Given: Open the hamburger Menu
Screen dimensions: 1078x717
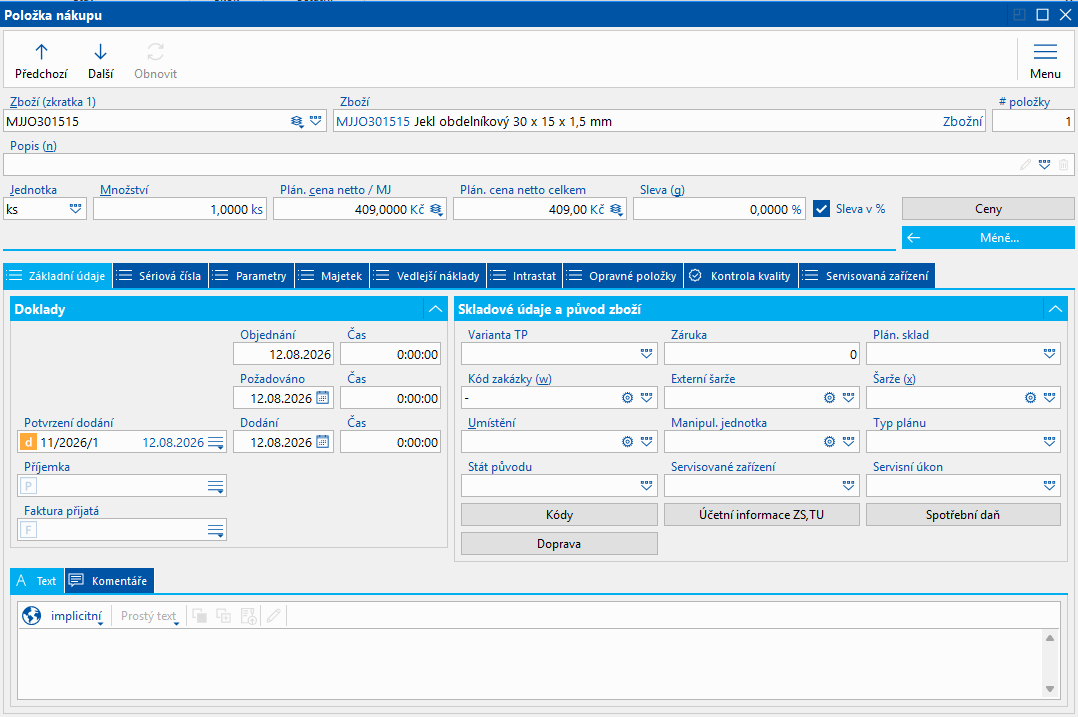Looking at the screenshot, I should [x=1045, y=60].
